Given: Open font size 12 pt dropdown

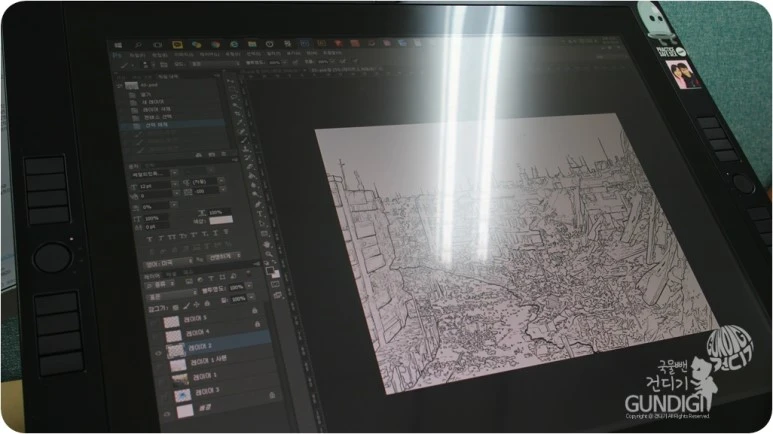Looking at the screenshot, I should point(175,184).
